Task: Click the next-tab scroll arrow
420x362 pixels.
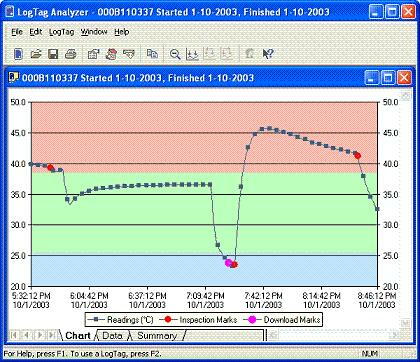Action: point(39,335)
